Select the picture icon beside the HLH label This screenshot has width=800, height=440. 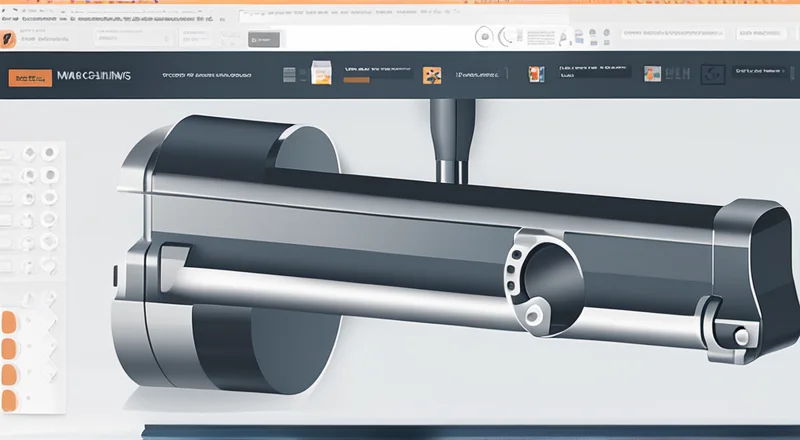pyautogui.click(x=653, y=74)
